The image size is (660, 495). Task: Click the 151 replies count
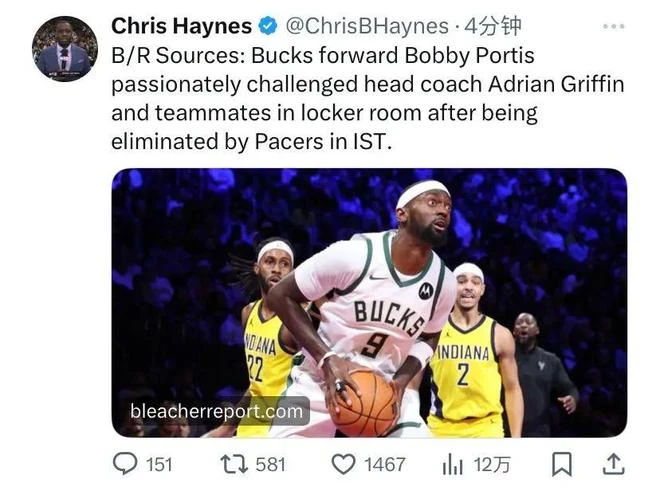(159, 465)
